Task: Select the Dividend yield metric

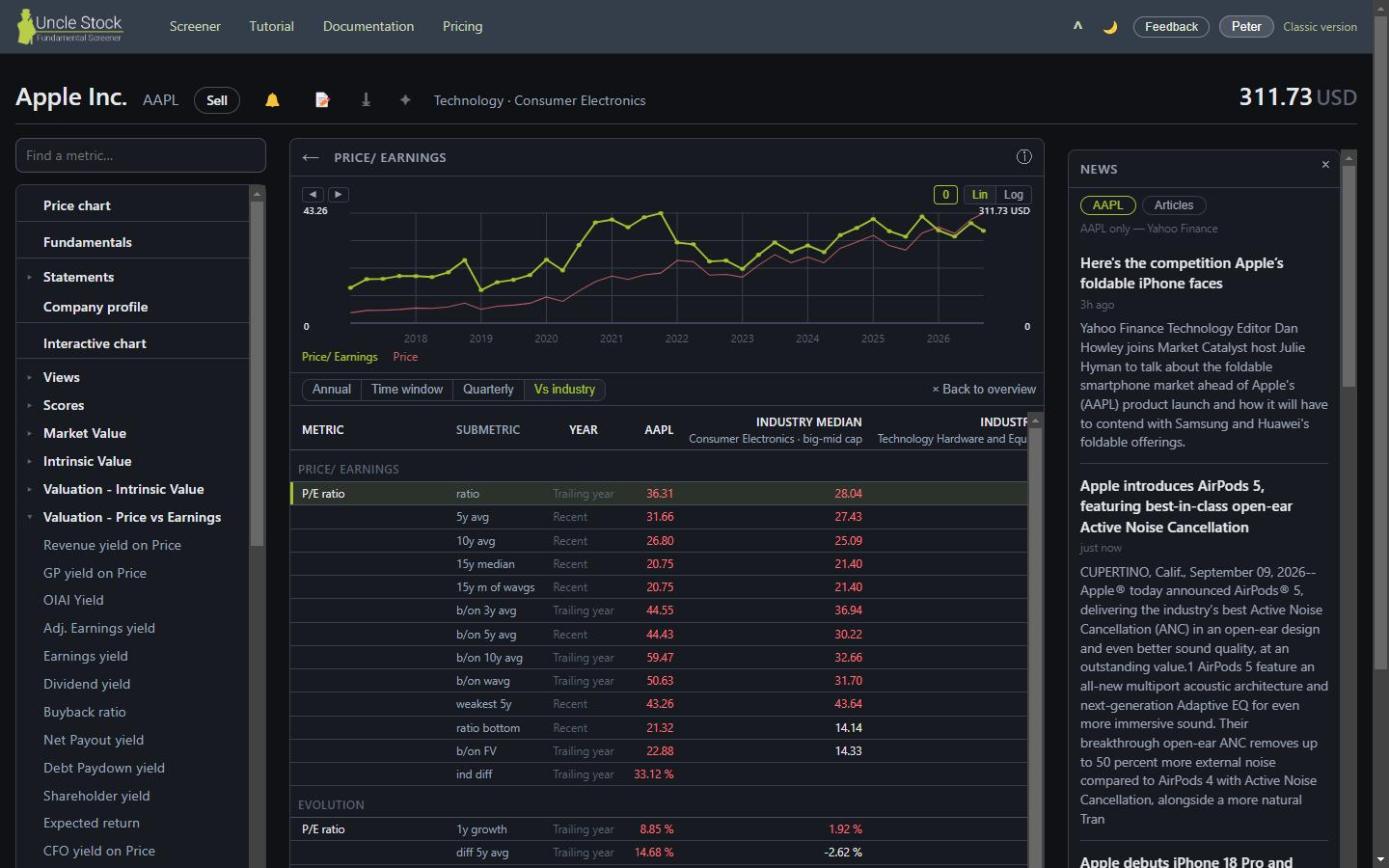Action: point(86,684)
